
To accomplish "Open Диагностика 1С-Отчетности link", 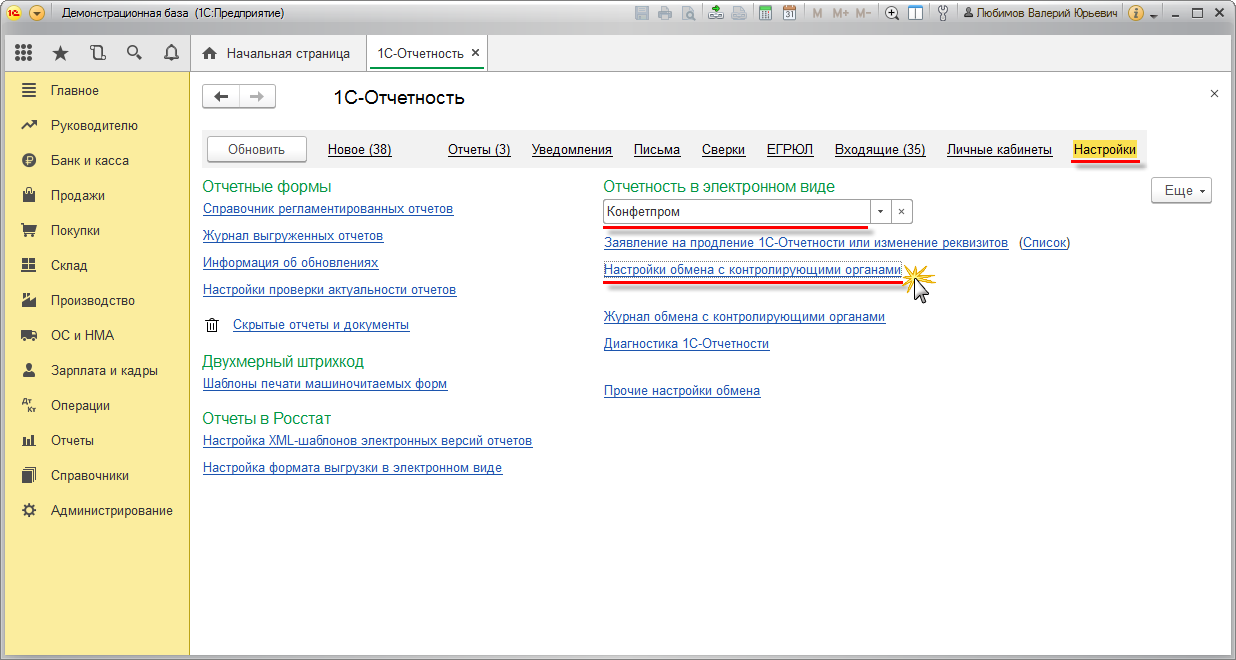I will click(686, 344).
